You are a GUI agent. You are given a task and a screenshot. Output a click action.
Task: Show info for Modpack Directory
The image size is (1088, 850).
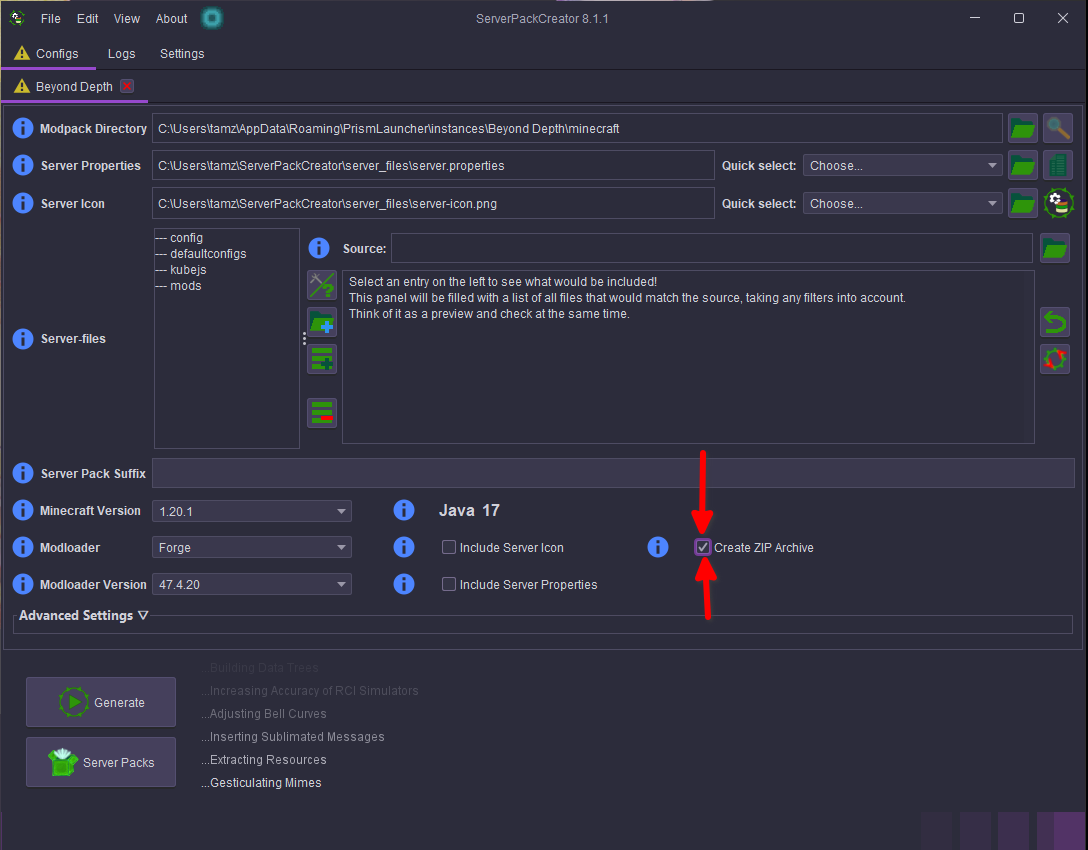23,128
